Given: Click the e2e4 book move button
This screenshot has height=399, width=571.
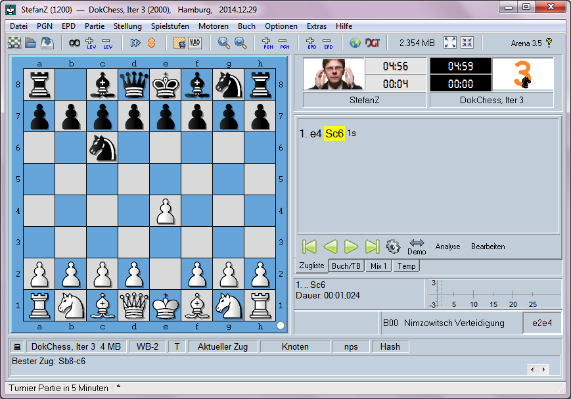Looking at the screenshot, I should pyautogui.click(x=542, y=323).
